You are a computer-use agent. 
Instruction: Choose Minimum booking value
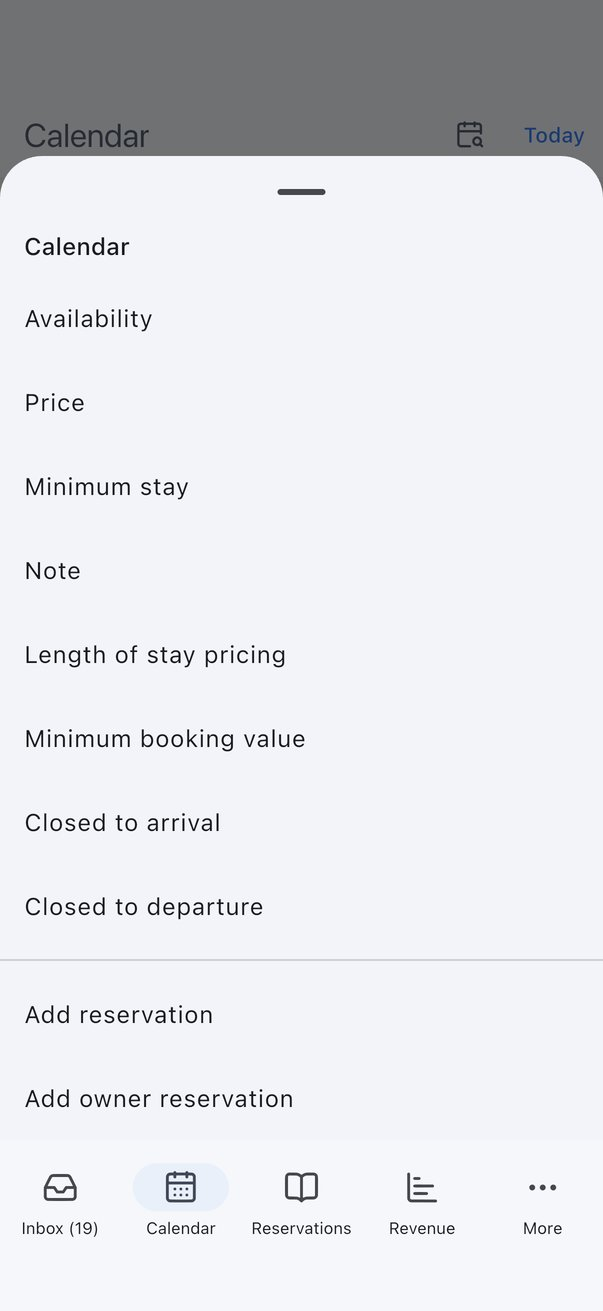(301, 739)
